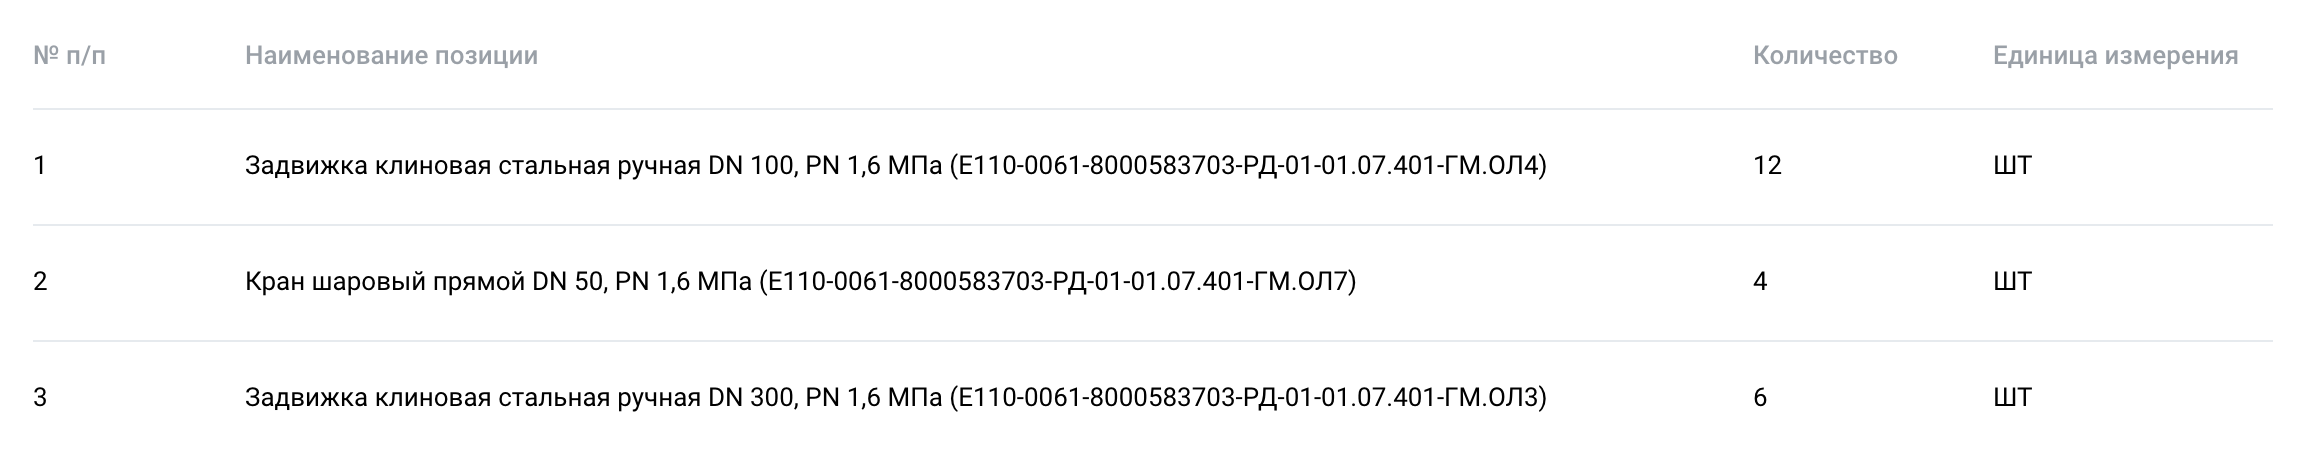
Task: Select row number 1 cell
Action: 40,166
